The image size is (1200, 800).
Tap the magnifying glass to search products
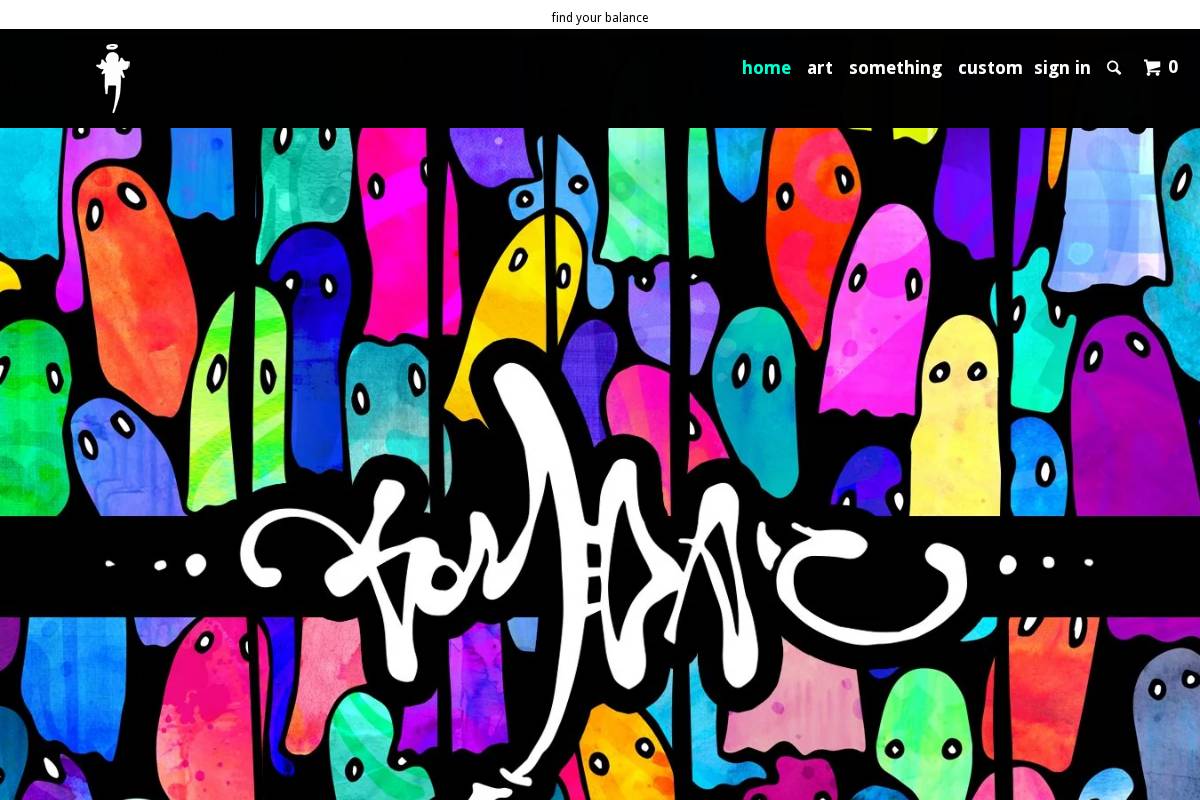1114,67
